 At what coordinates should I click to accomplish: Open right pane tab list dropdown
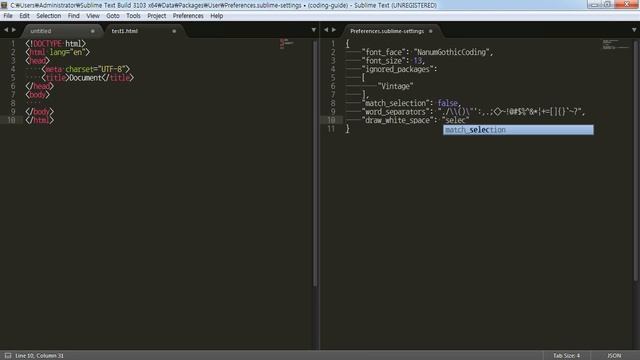click(634, 30)
